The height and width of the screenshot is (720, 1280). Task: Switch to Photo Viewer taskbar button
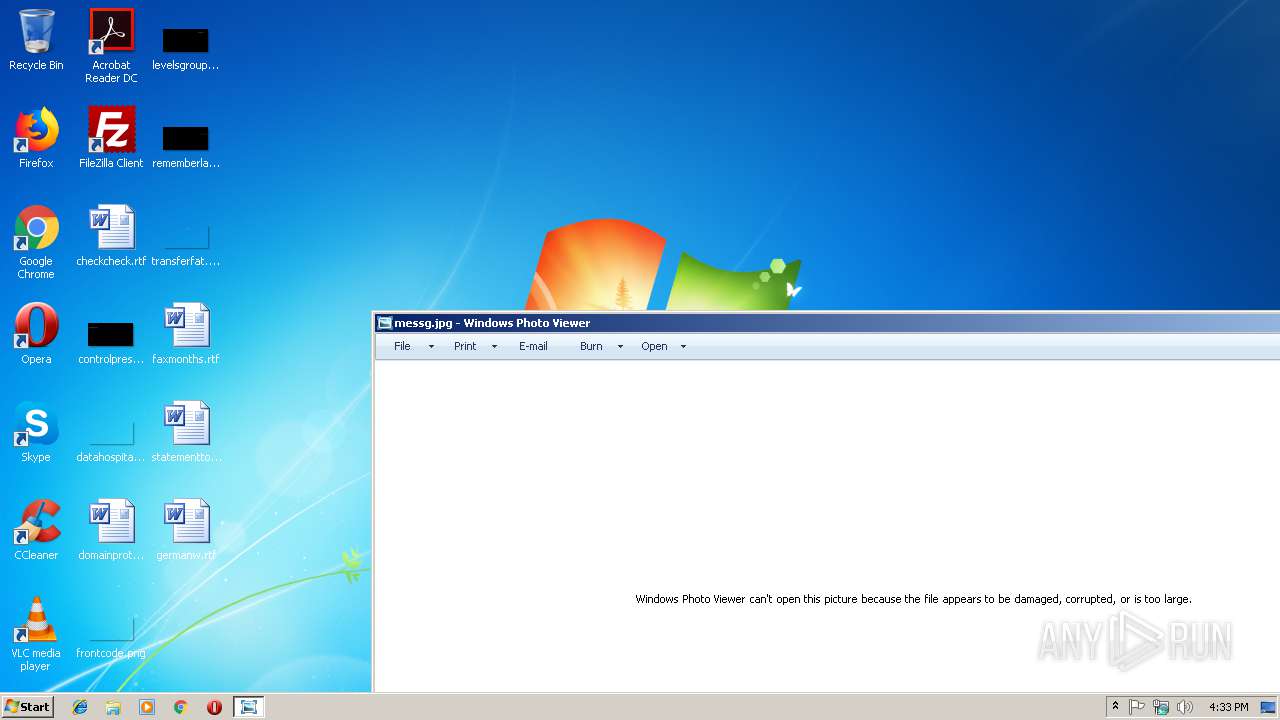tap(249, 707)
